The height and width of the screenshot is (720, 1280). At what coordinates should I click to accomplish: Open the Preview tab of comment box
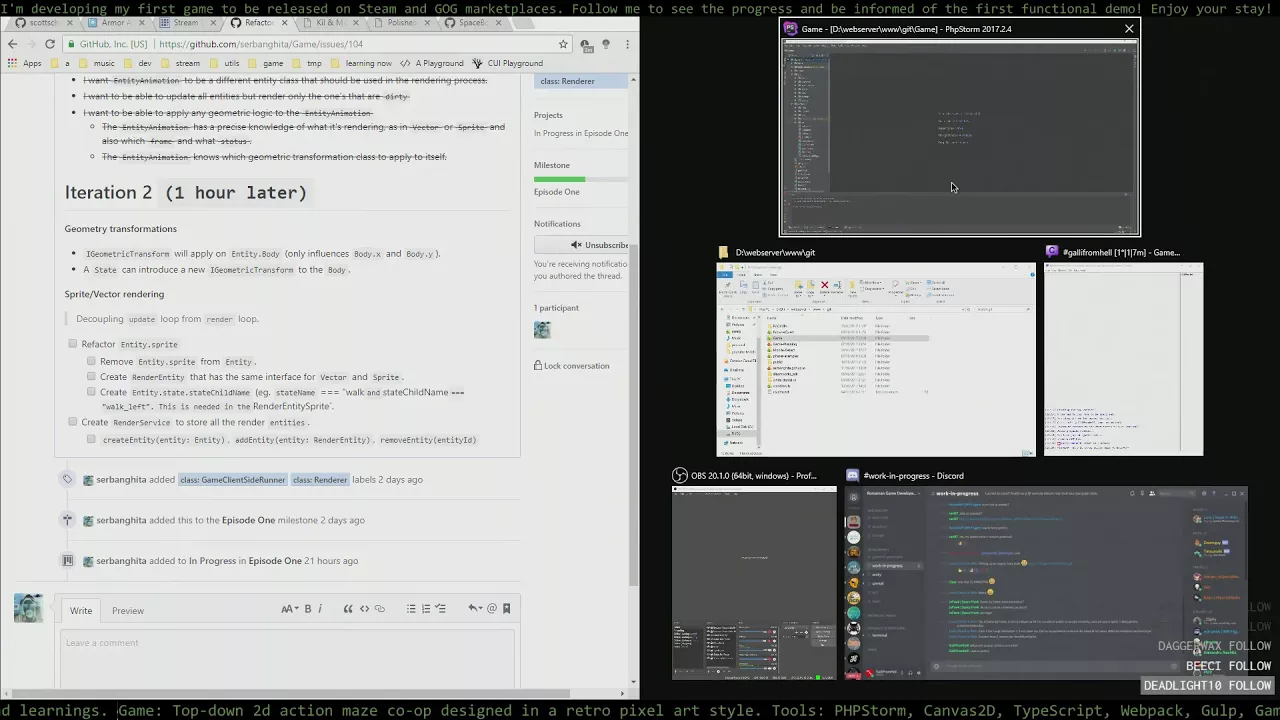127,610
